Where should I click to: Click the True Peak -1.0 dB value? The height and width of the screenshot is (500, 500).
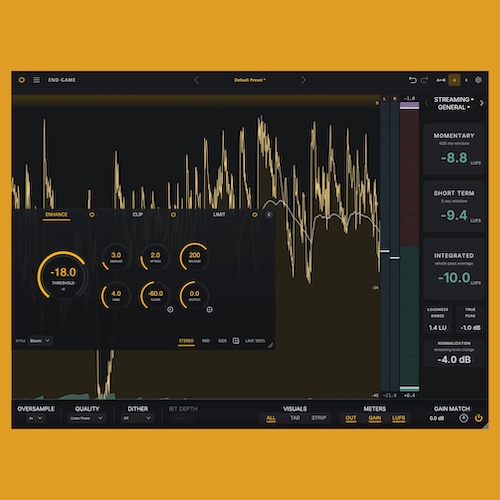[470, 328]
